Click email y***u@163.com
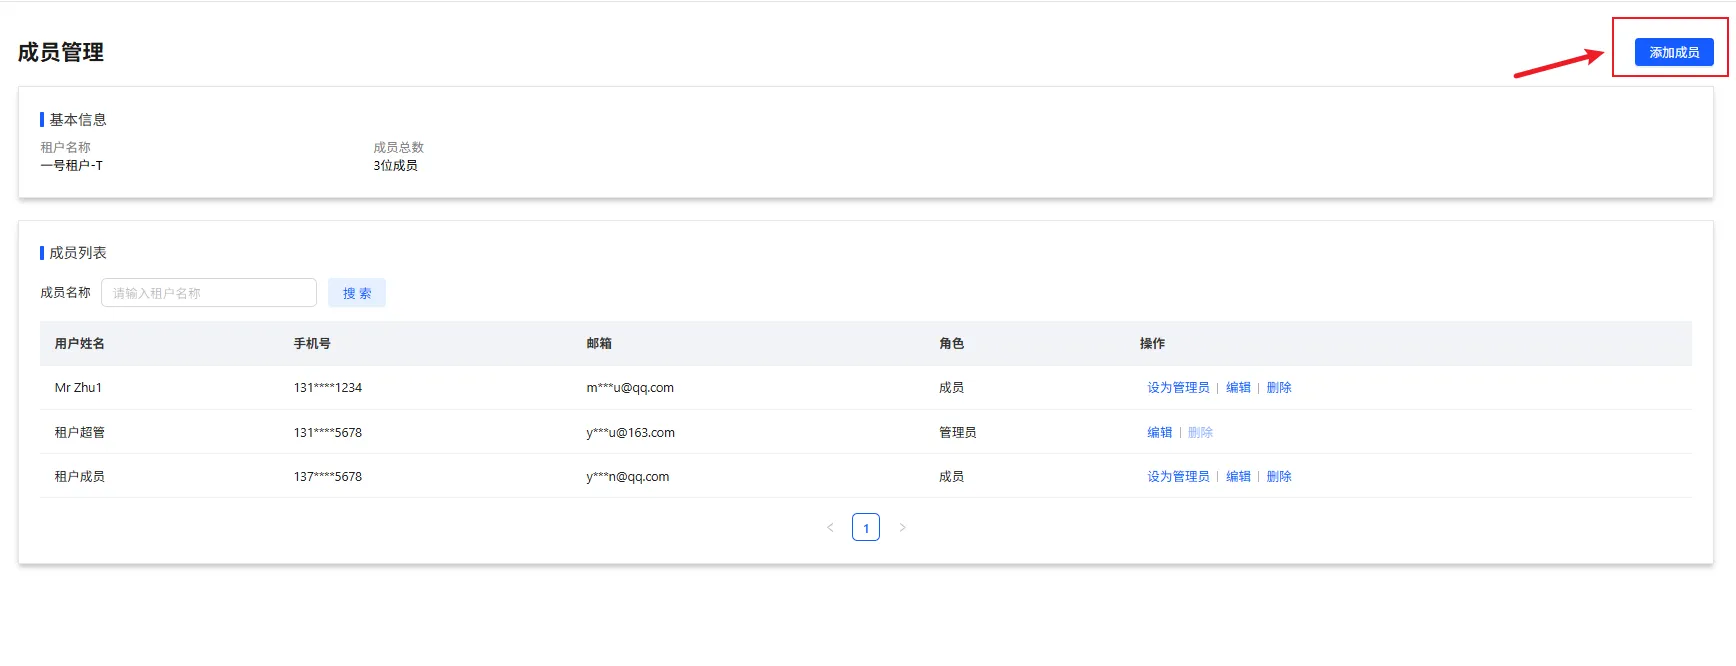The height and width of the screenshot is (666, 1736). (631, 433)
